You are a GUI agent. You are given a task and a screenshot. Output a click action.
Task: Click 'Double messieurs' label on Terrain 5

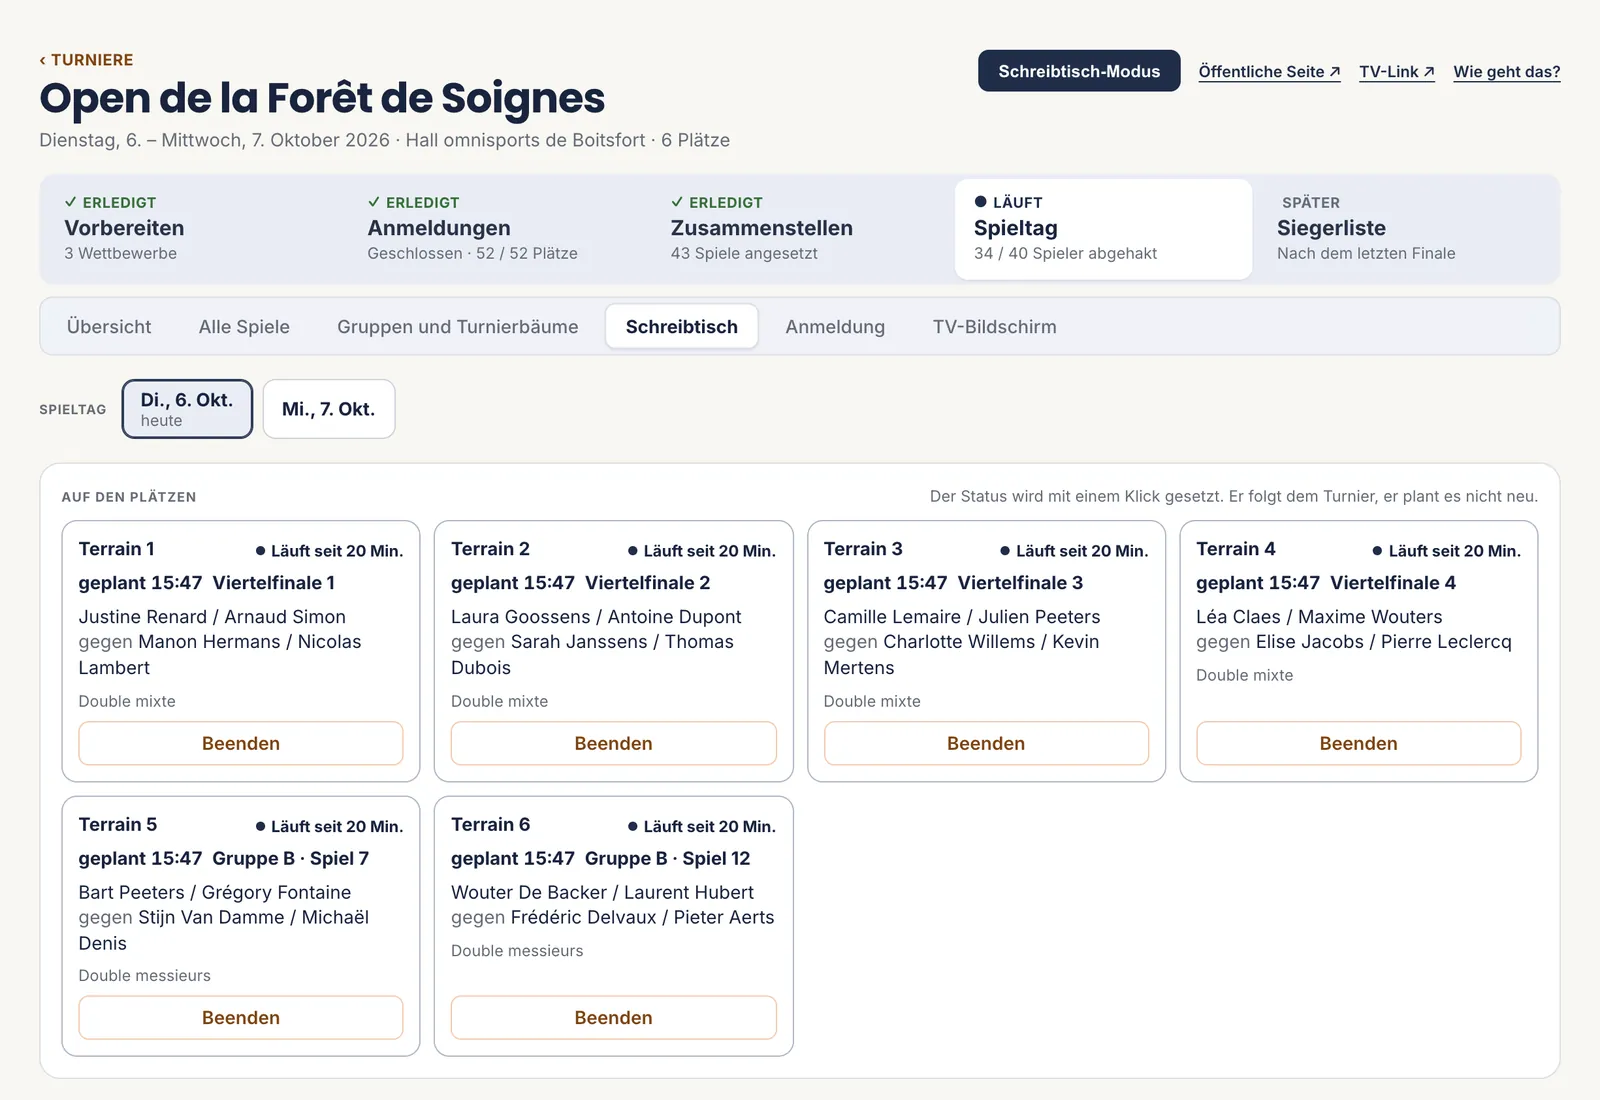coord(145,975)
